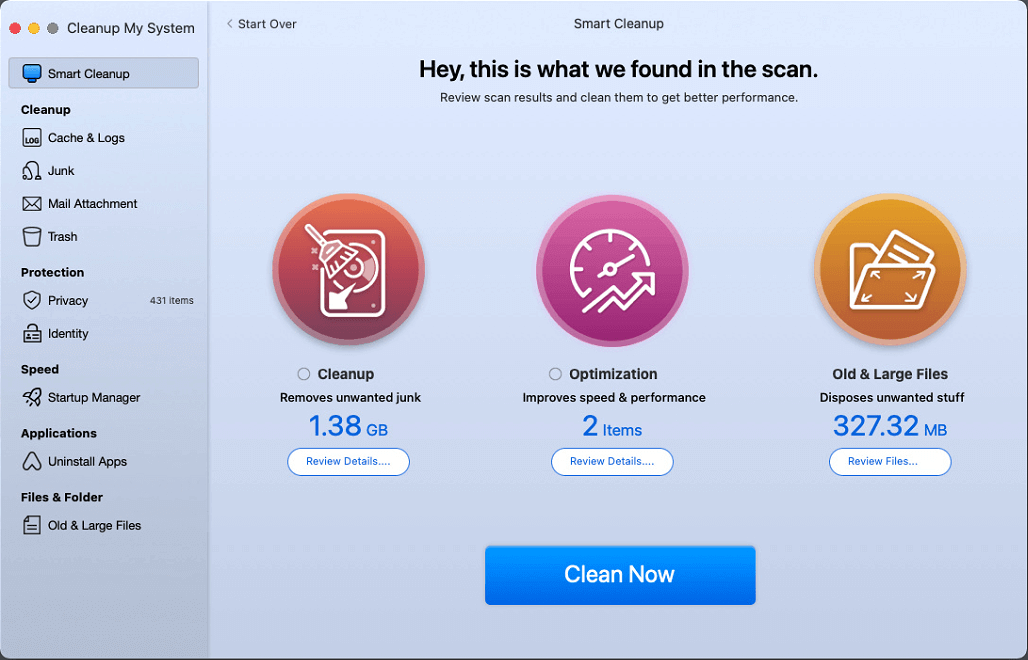Click the Cache & Logs sidebar icon
The width and height of the screenshot is (1028, 660).
tap(31, 138)
